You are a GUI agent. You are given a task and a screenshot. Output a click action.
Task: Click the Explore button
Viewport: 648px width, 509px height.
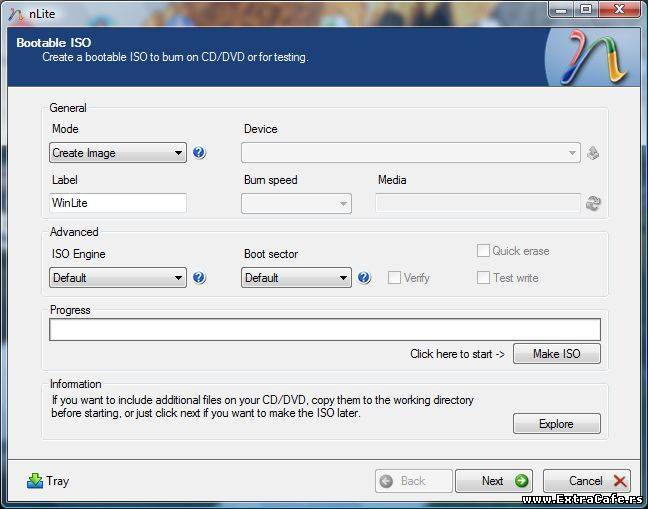(x=556, y=424)
